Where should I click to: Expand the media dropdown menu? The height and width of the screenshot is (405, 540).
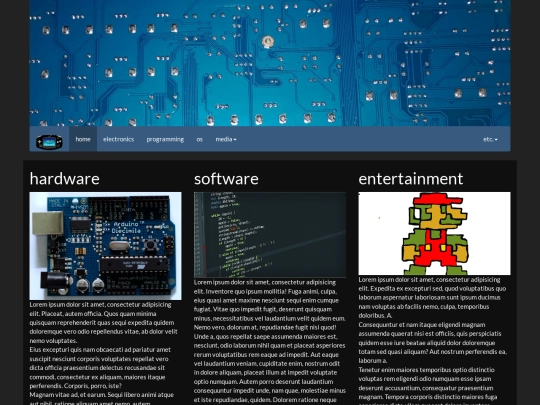pyautogui.click(x=226, y=139)
